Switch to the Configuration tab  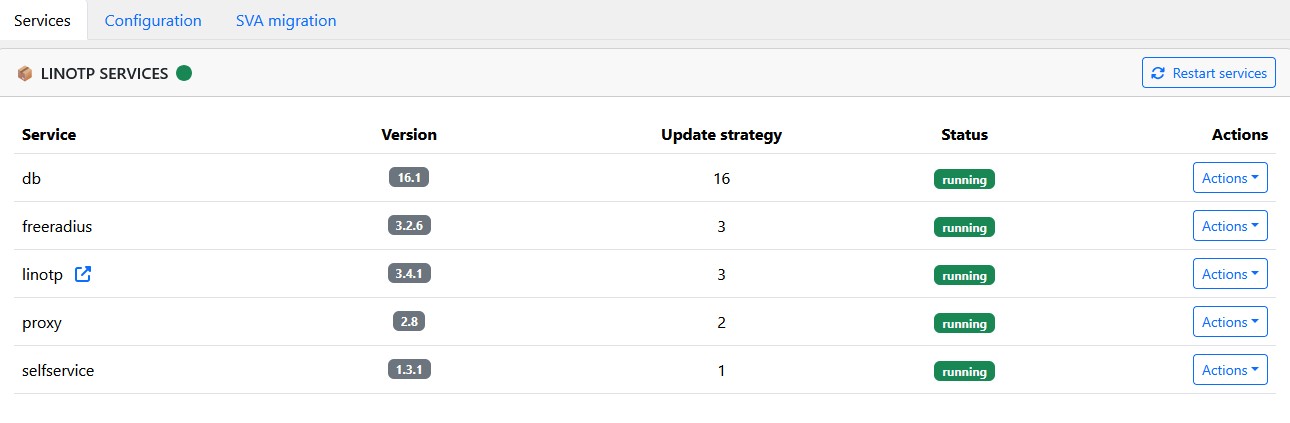[x=153, y=20]
